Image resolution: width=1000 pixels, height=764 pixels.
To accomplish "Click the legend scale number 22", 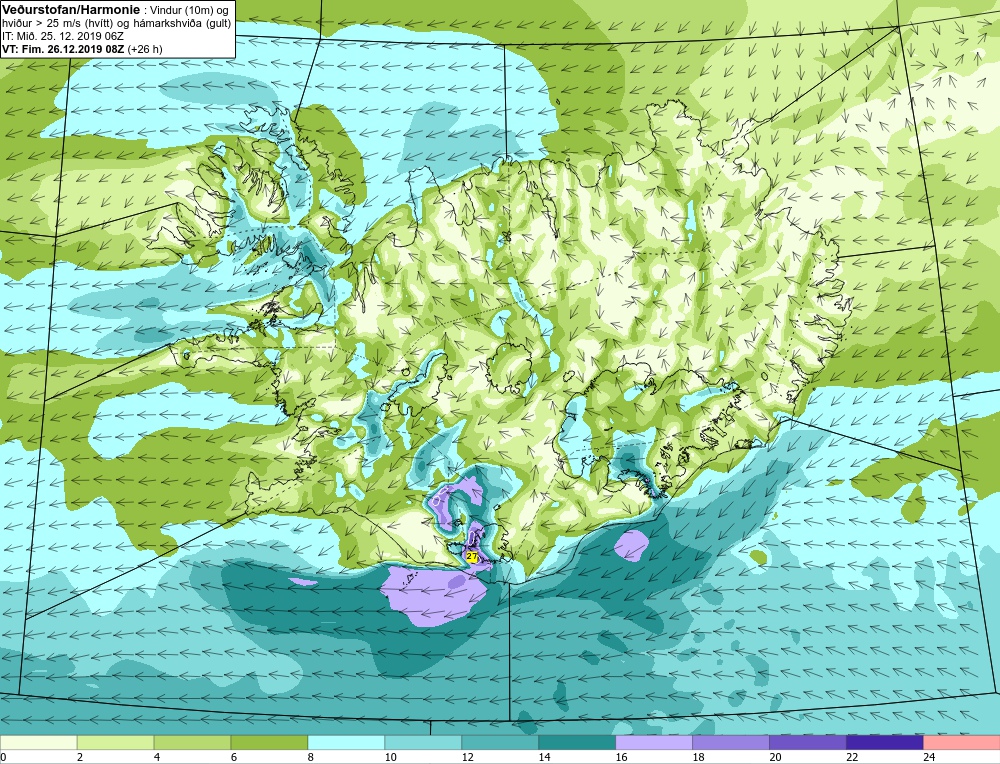I will tap(851, 757).
